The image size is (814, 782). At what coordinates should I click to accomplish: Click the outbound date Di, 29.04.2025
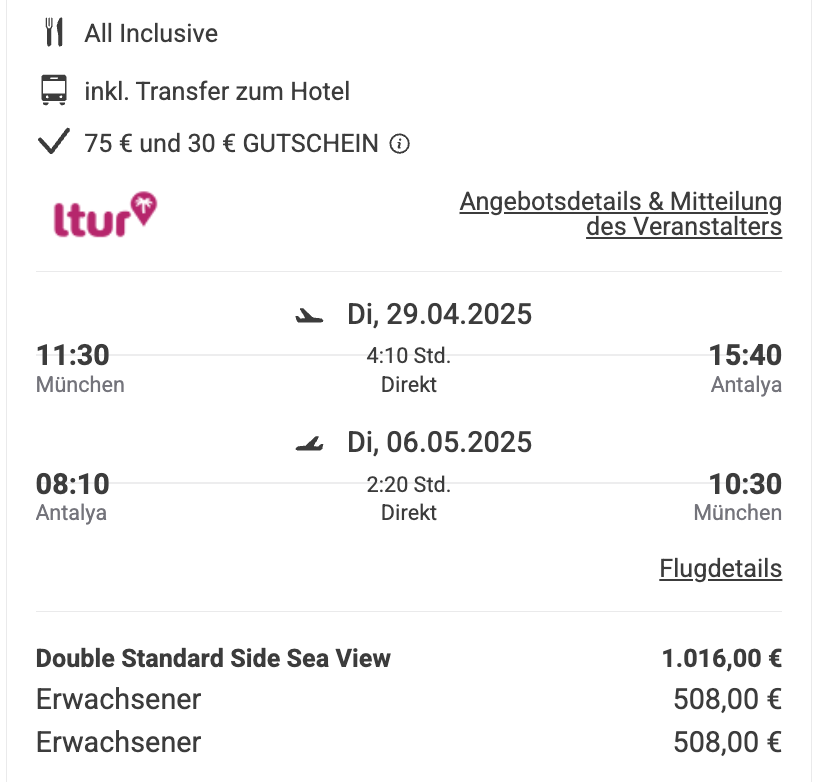coord(440,314)
